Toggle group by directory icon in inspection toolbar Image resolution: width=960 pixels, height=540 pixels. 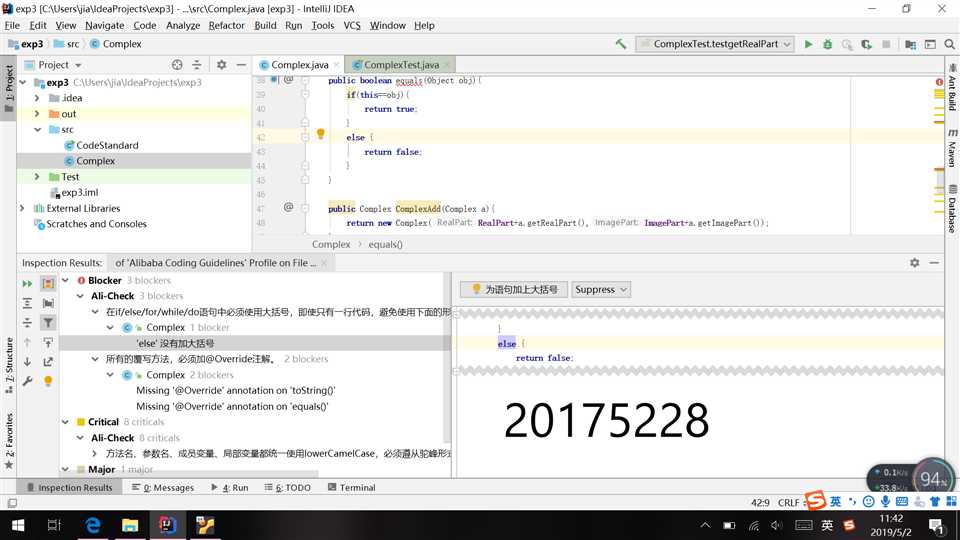[48, 303]
